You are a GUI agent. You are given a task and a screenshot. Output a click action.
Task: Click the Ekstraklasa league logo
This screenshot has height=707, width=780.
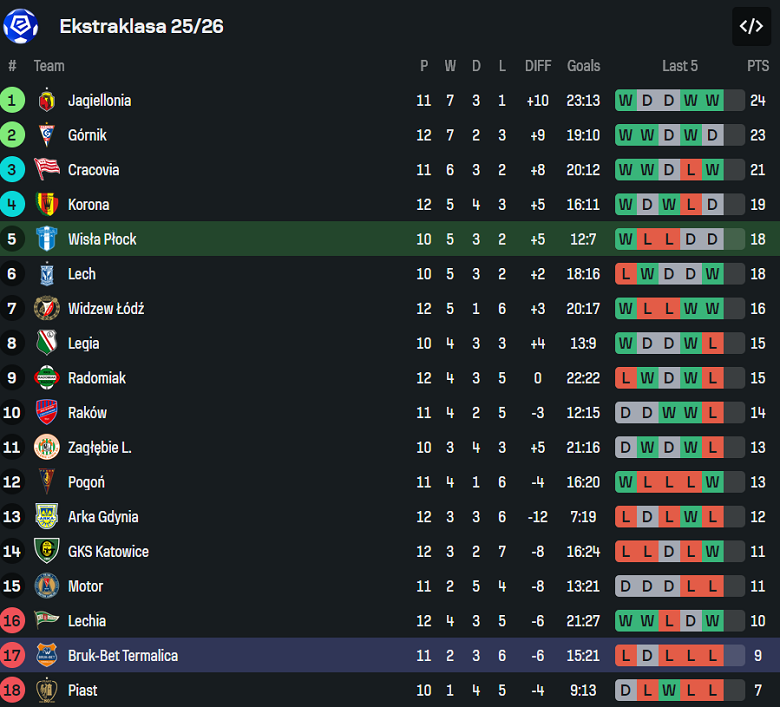click(20, 26)
